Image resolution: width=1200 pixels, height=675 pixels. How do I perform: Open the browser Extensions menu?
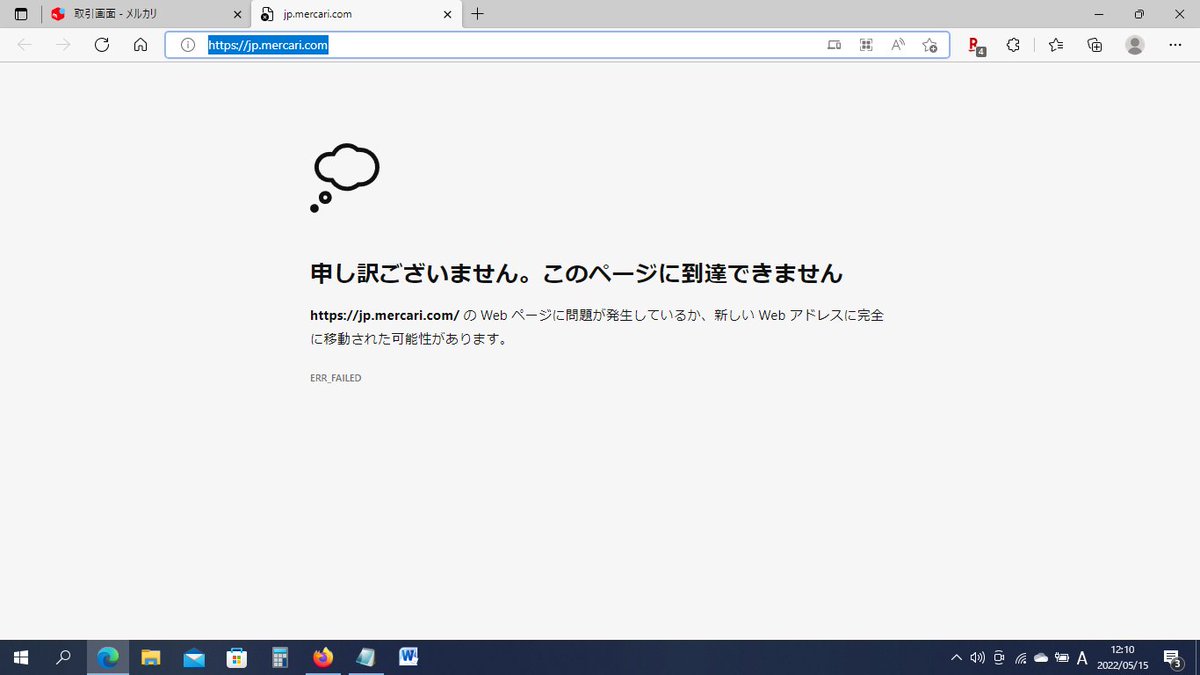pyautogui.click(x=1013, y=44)
